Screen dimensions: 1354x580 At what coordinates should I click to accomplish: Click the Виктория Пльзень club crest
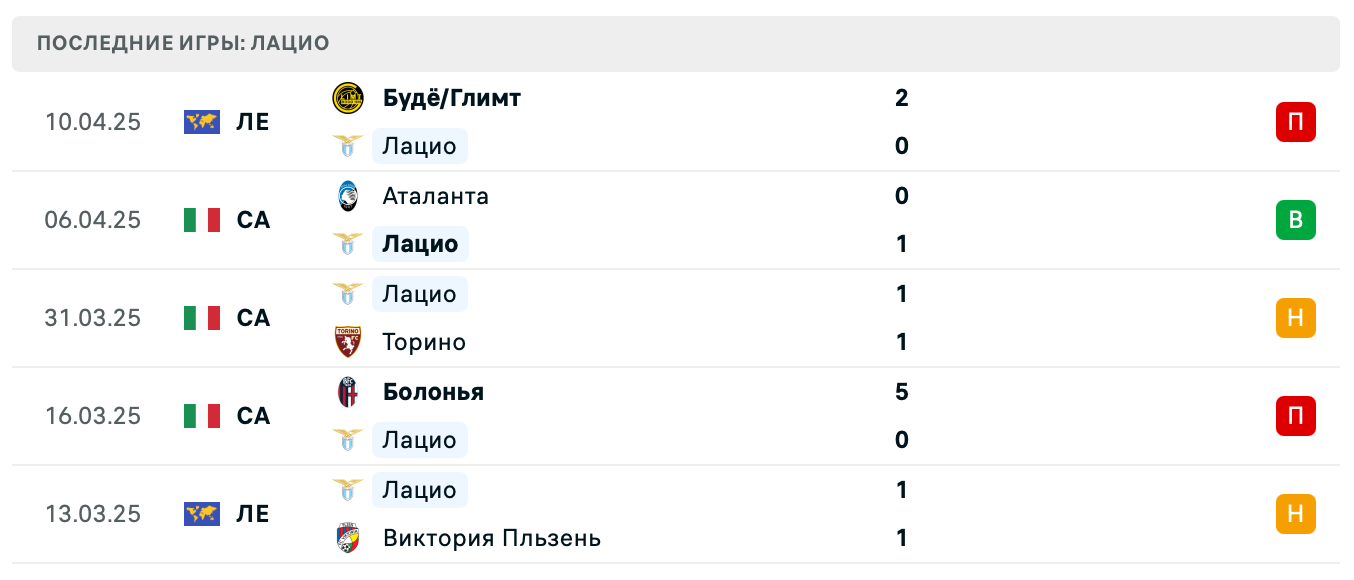(347, 537)
